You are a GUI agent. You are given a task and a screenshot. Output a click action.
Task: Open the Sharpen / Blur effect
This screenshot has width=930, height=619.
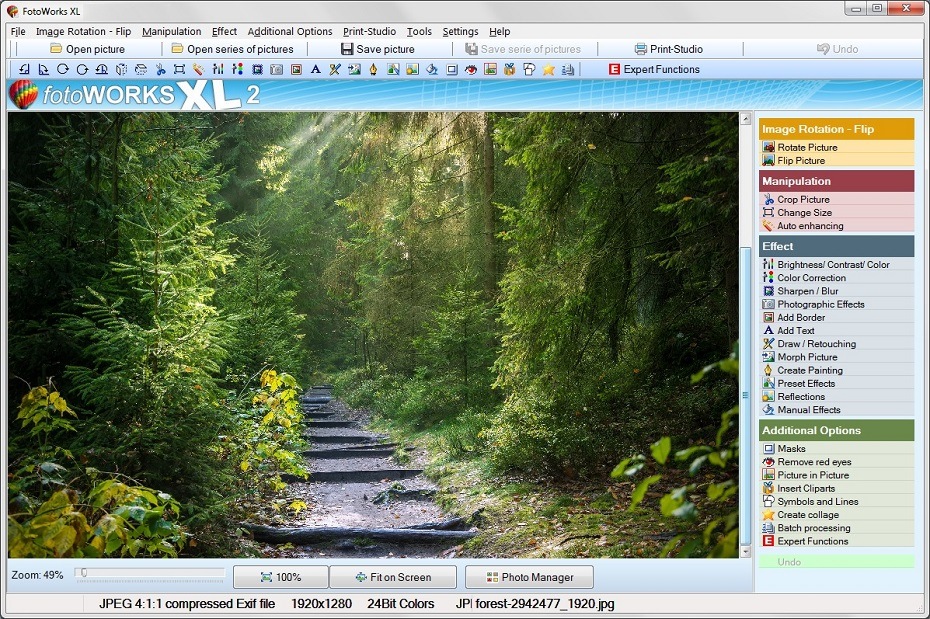coord(800,290)
